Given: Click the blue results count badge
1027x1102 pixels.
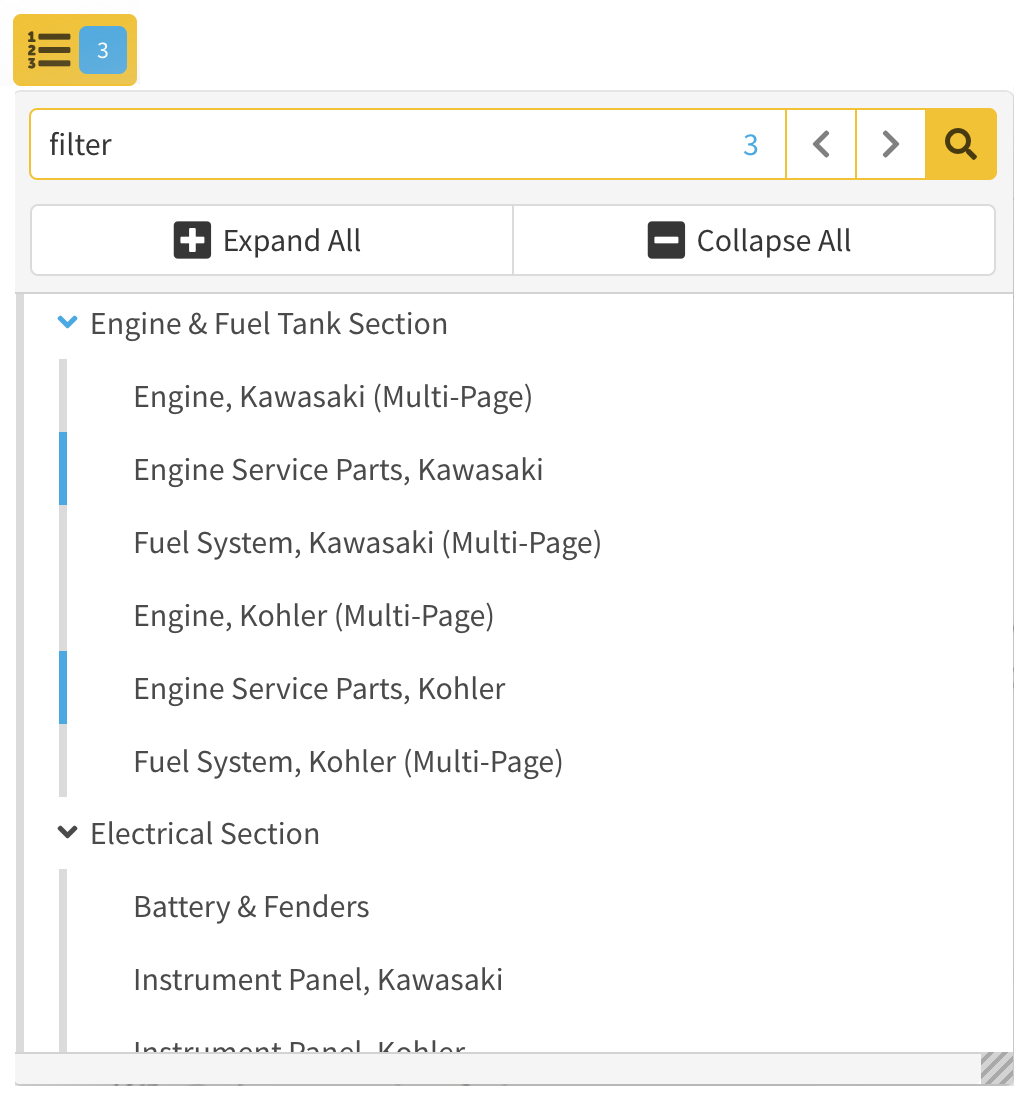Looking at the screenshot, I should [103, 50].
